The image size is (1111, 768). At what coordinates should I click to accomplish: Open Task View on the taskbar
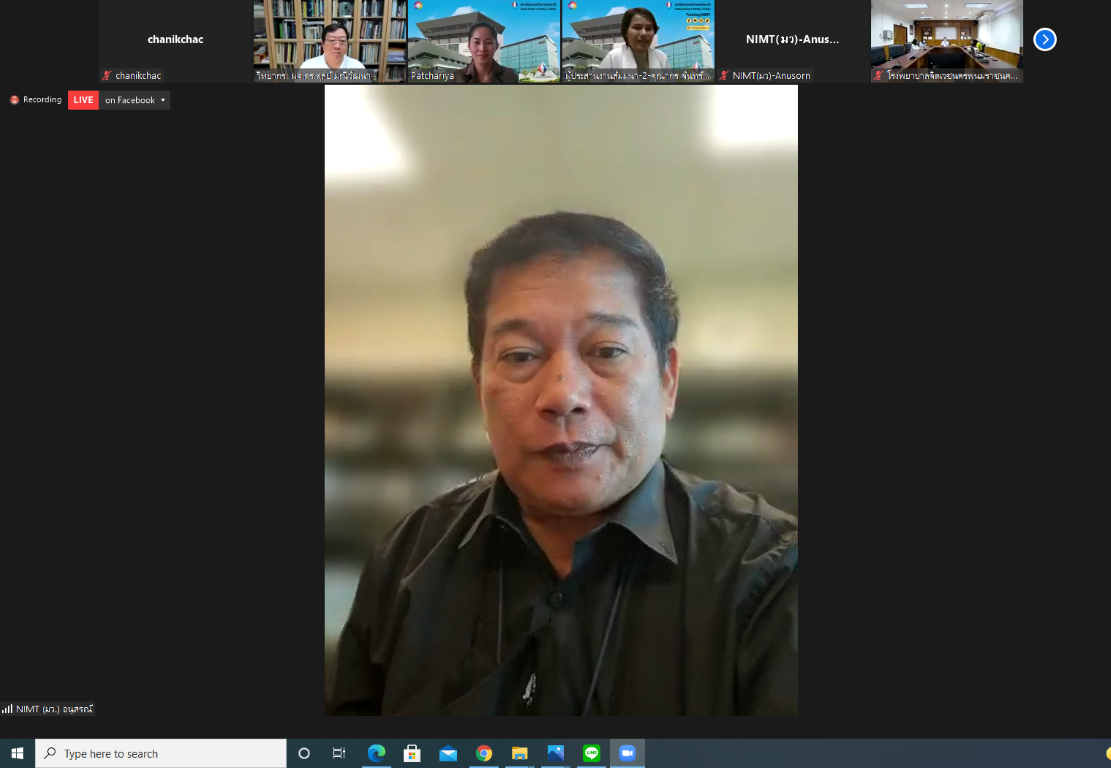[x=340, y=753]
